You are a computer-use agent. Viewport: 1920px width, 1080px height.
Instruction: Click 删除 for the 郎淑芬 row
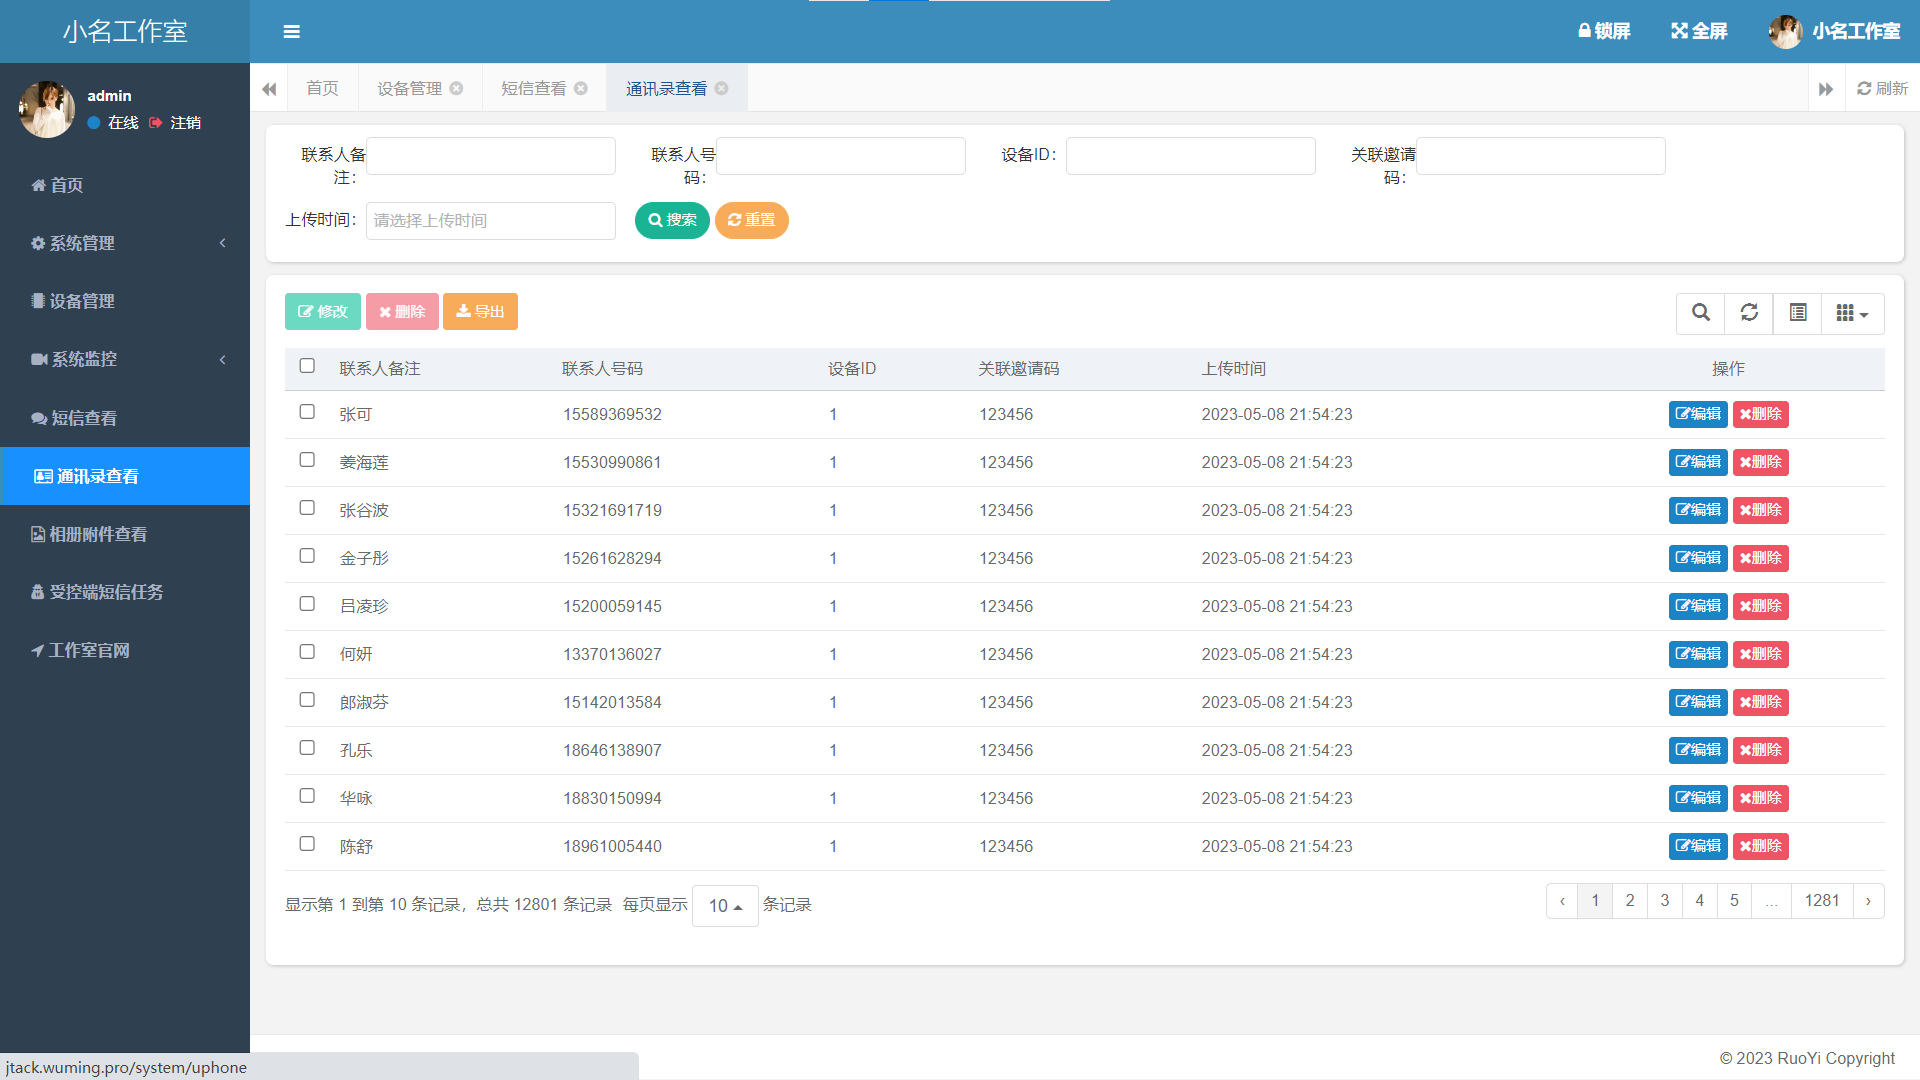(1760, 702)
